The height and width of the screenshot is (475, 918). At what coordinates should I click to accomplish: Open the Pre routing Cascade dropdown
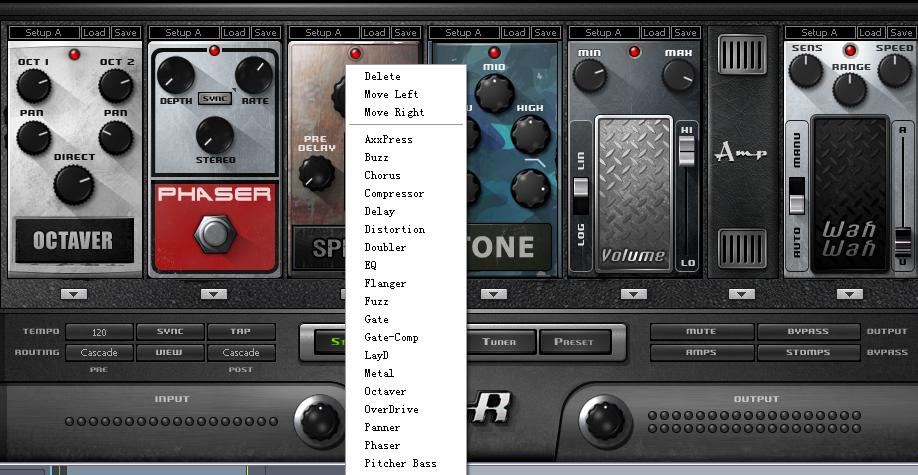[99, 353]
